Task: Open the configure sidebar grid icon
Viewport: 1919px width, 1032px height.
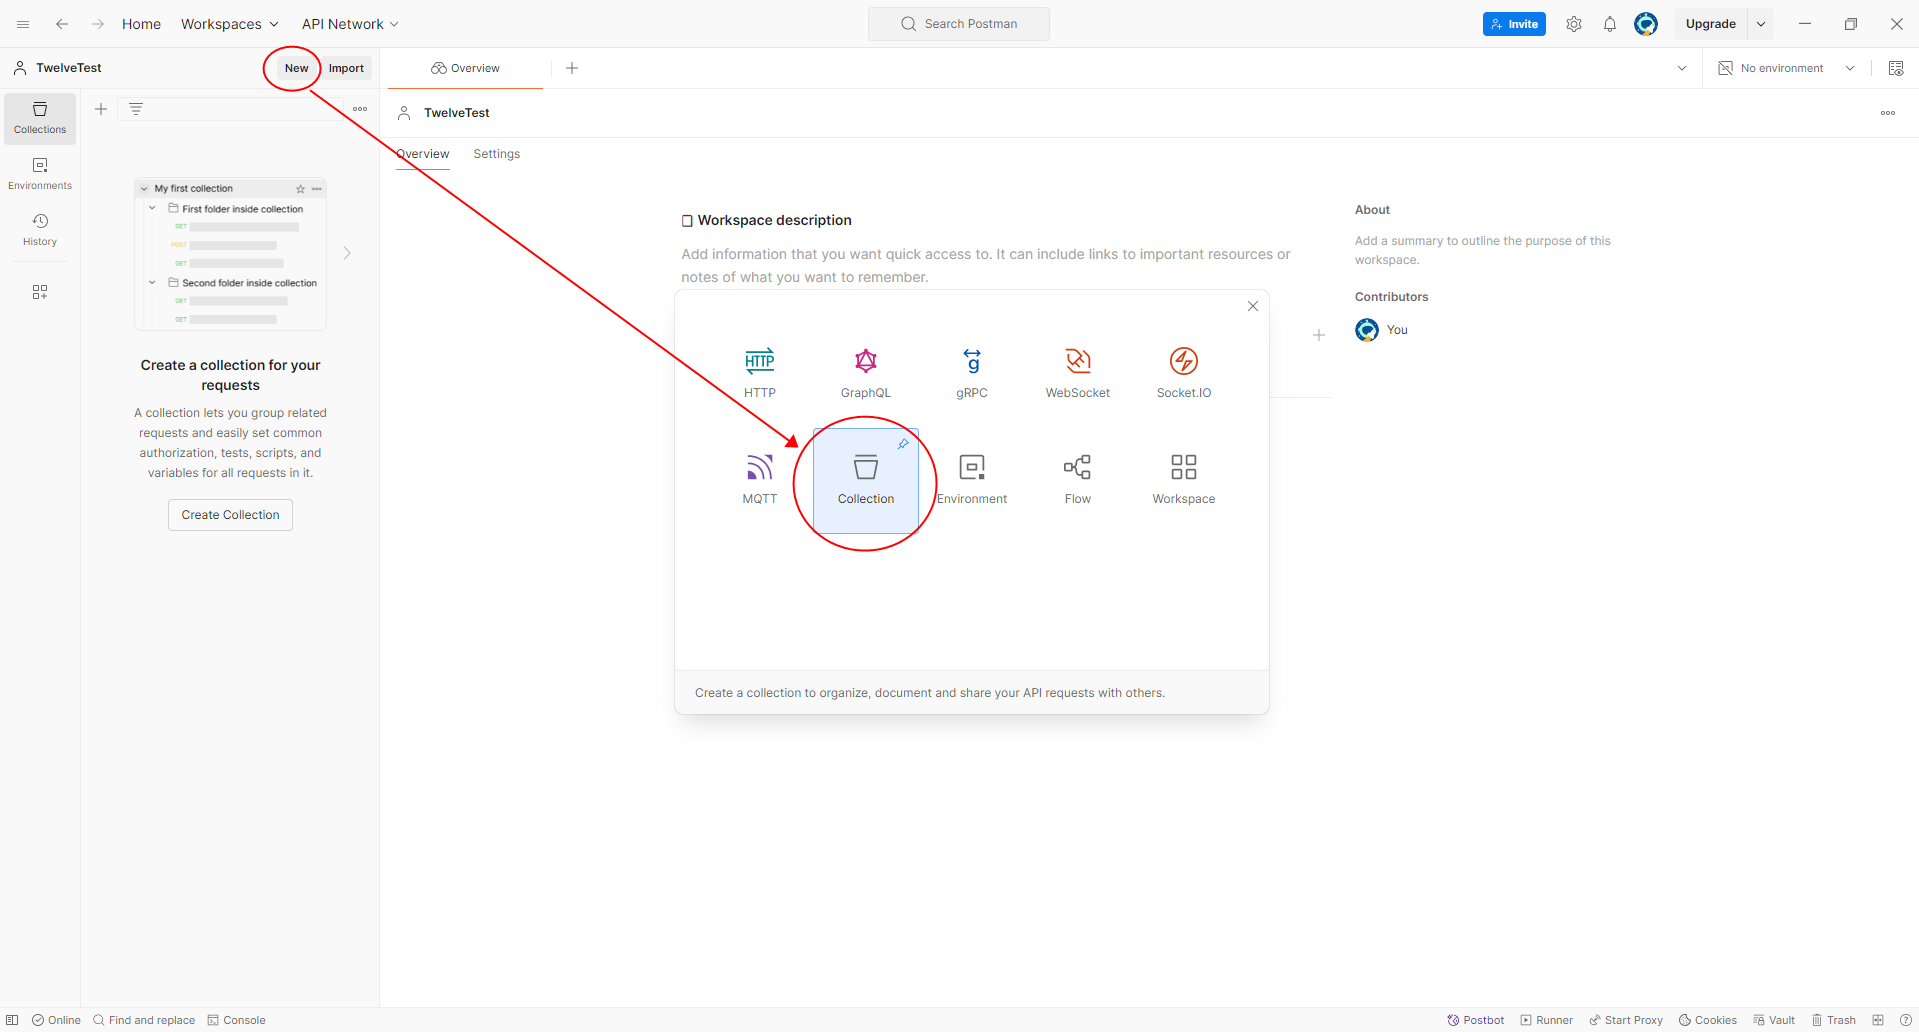Action: pos(40,292)
